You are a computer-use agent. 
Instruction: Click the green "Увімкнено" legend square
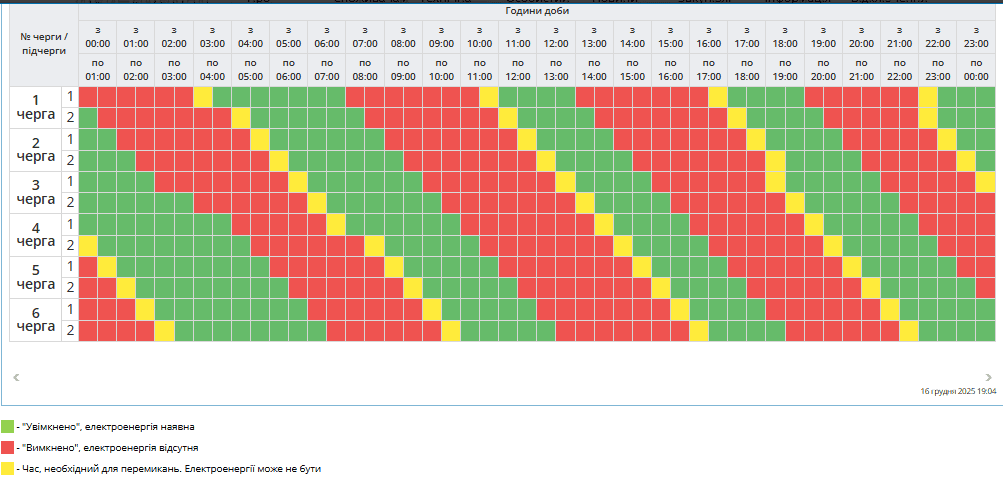click(7, 426)
